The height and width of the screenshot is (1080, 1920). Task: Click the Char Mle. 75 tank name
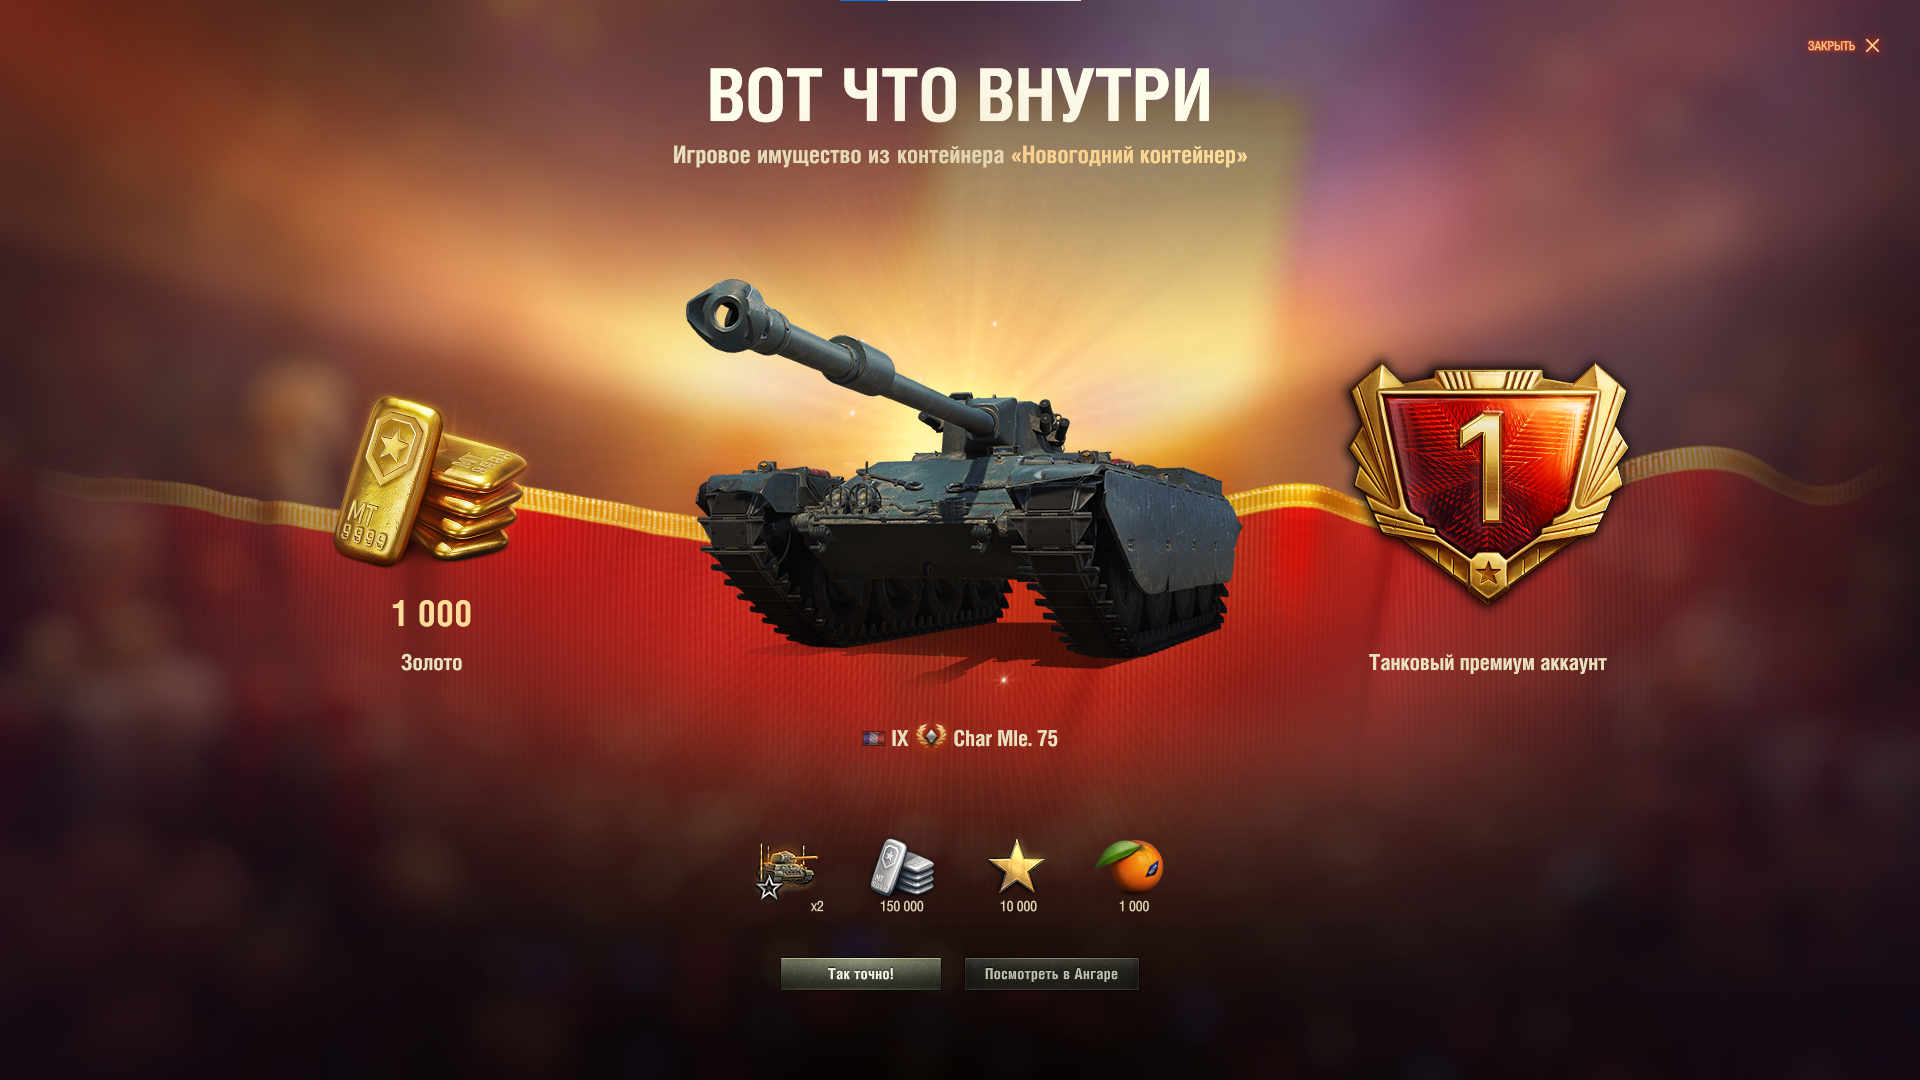coord(1005,739)
